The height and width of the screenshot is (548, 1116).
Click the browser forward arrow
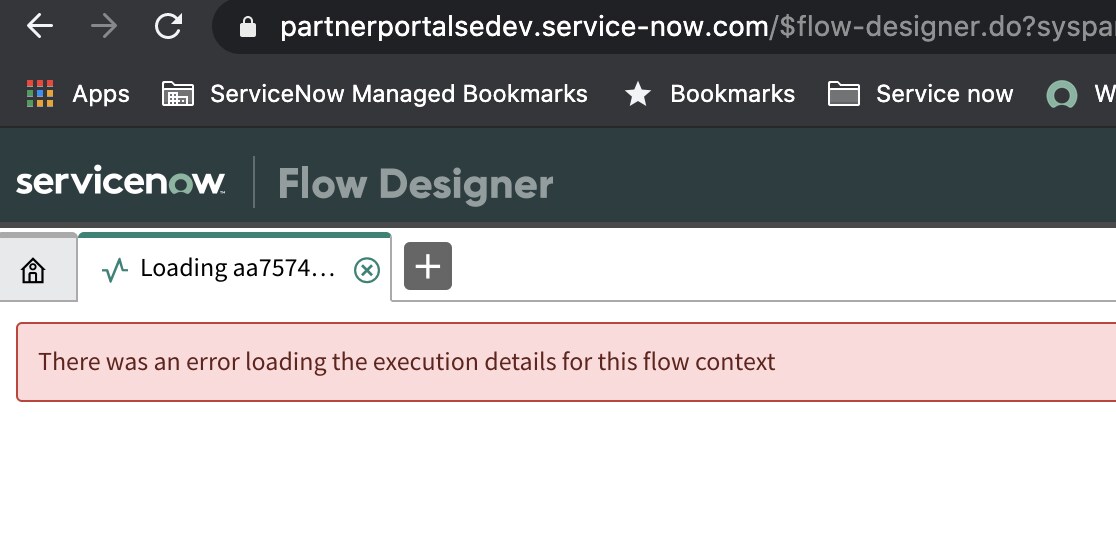click(103, 27)
